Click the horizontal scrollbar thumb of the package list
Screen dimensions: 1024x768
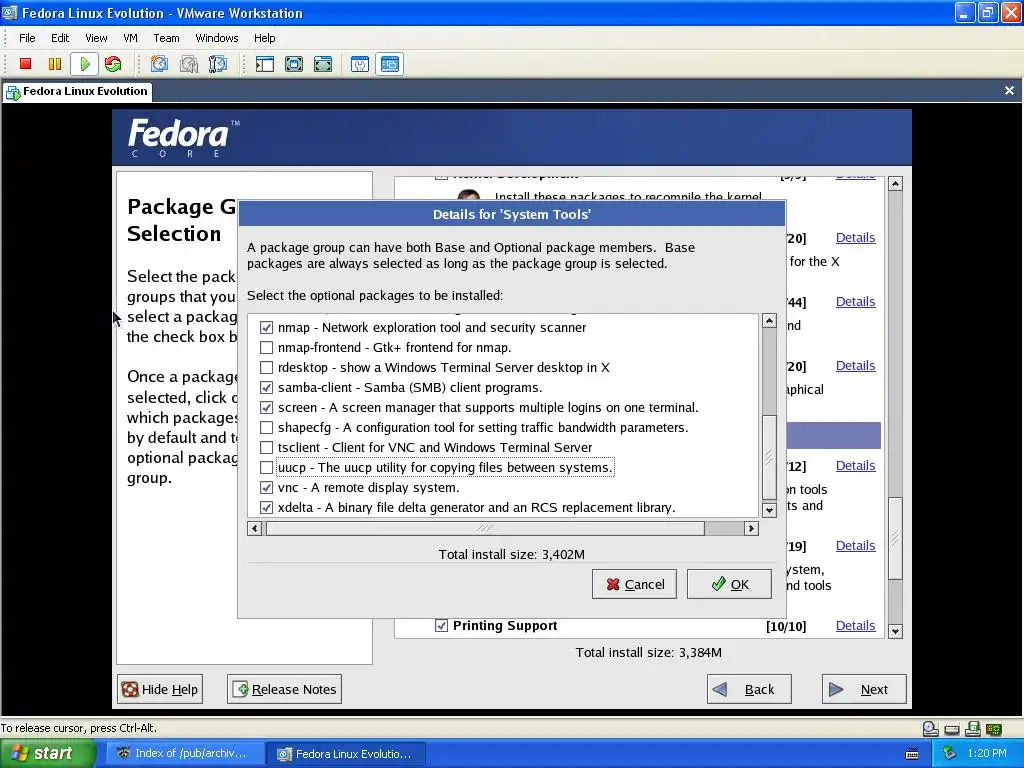(x=485, y=528)
